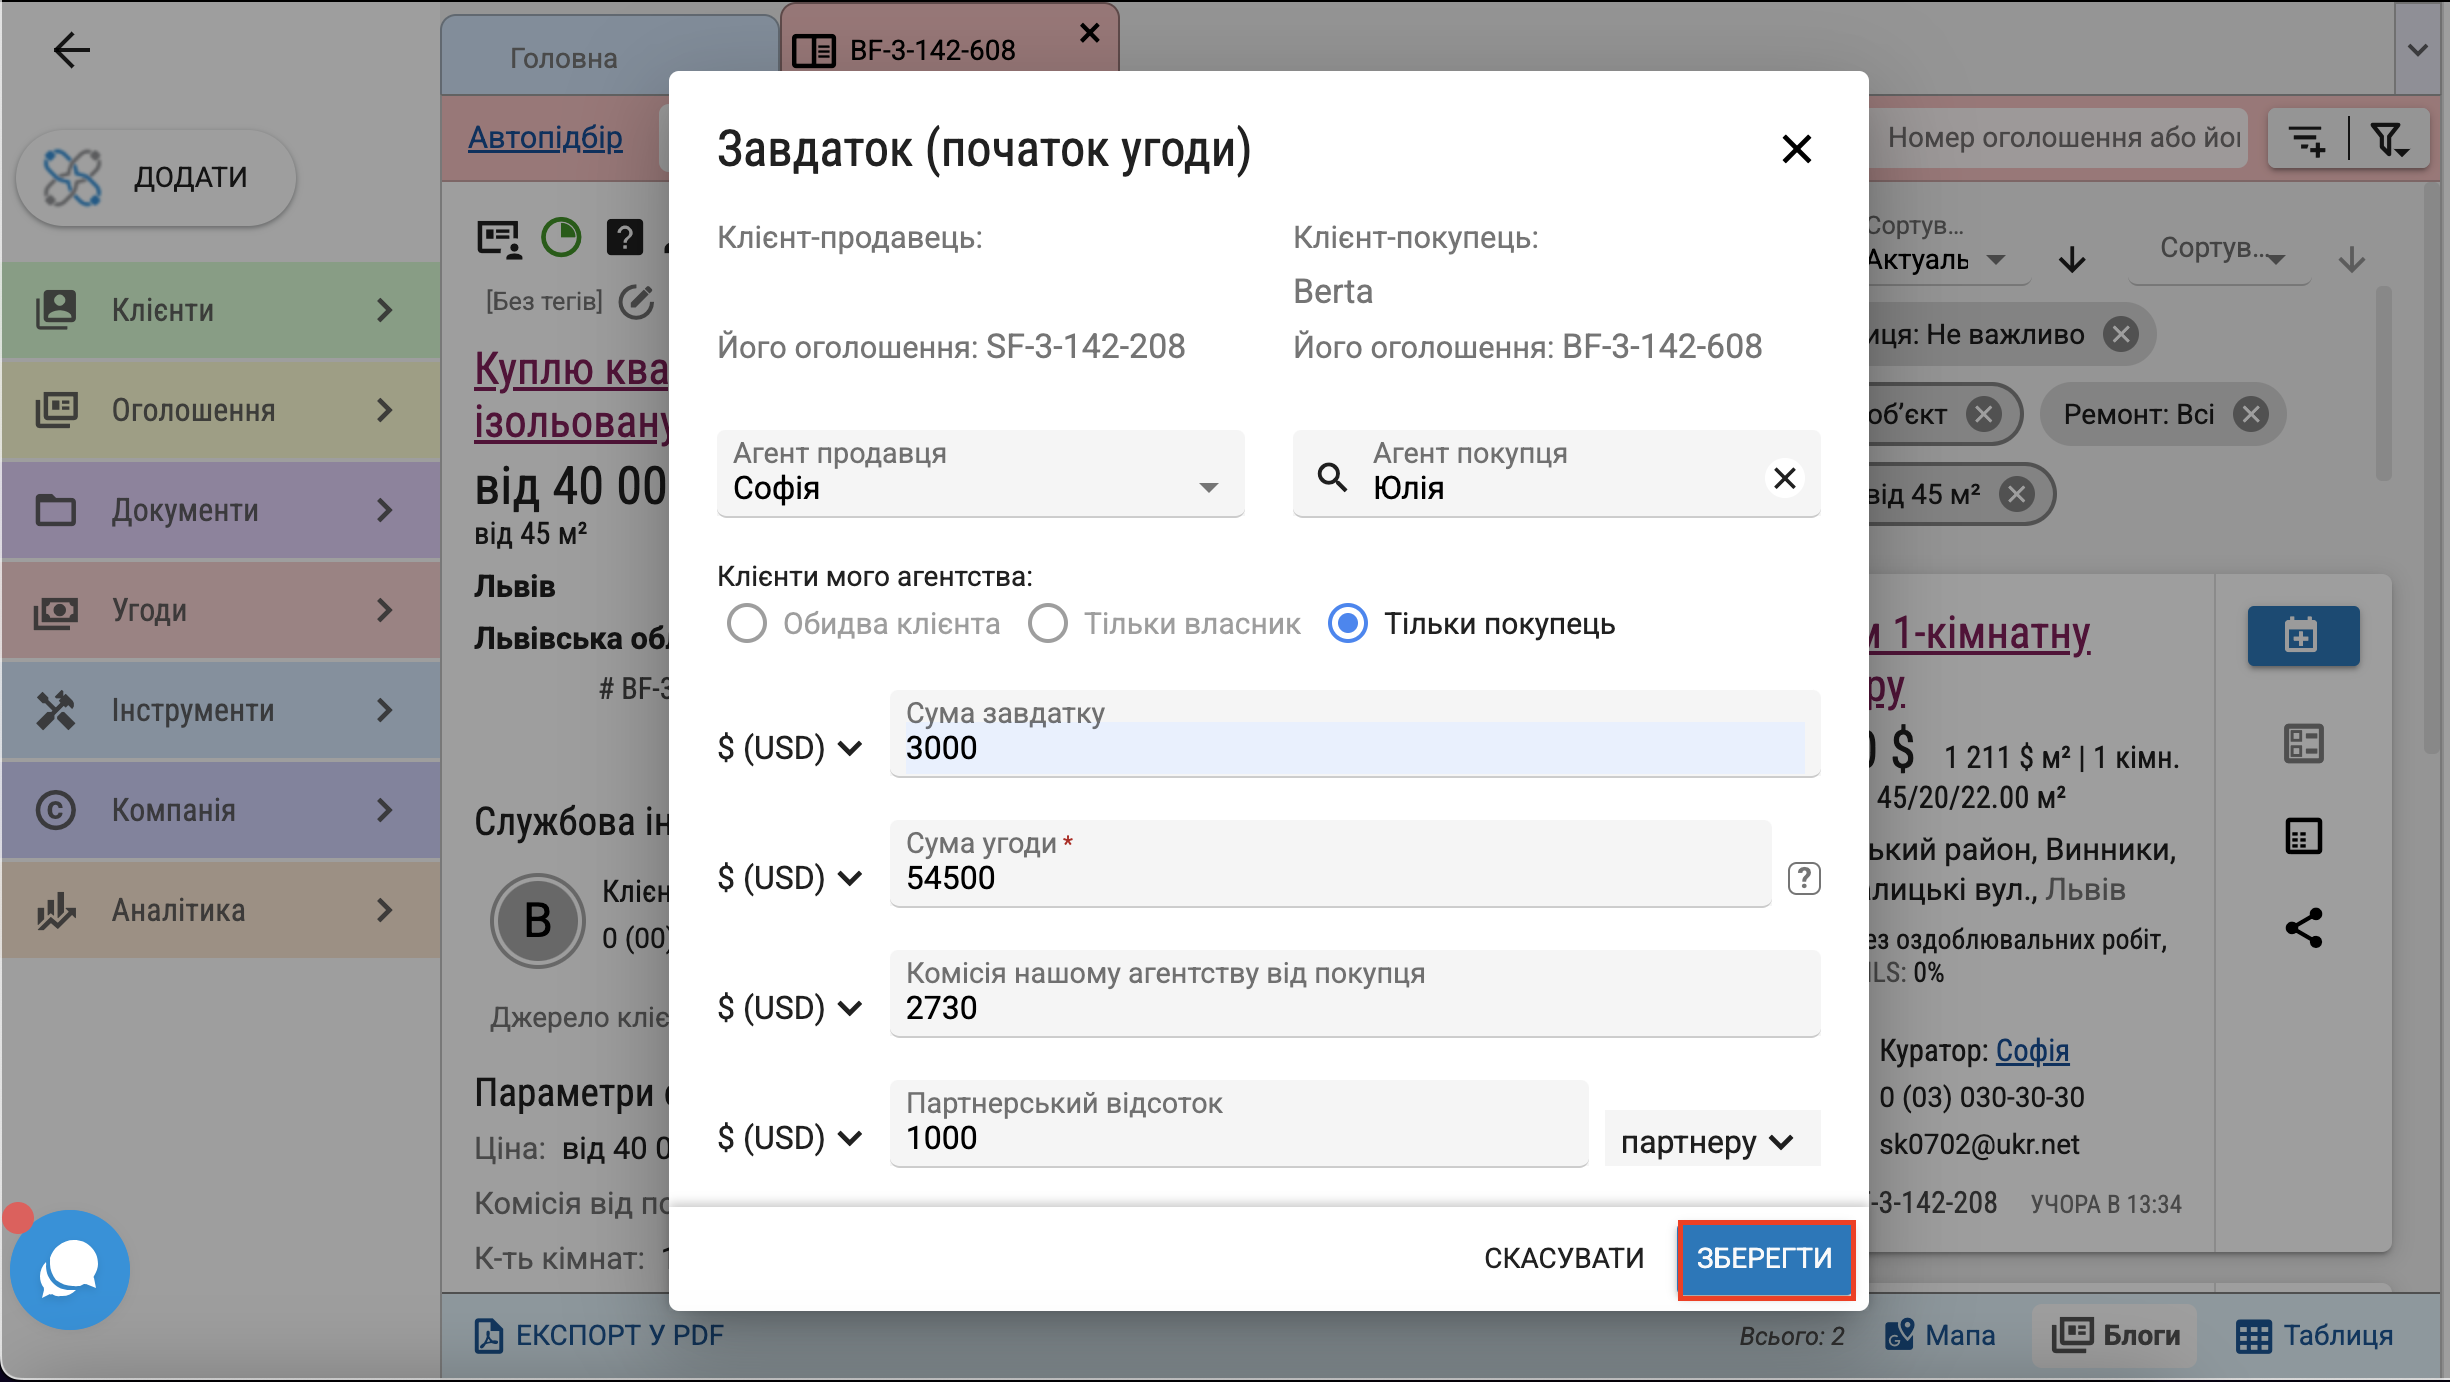Click the search icon in Агент покупця

pyautogui.click(x=1332, y=477)
